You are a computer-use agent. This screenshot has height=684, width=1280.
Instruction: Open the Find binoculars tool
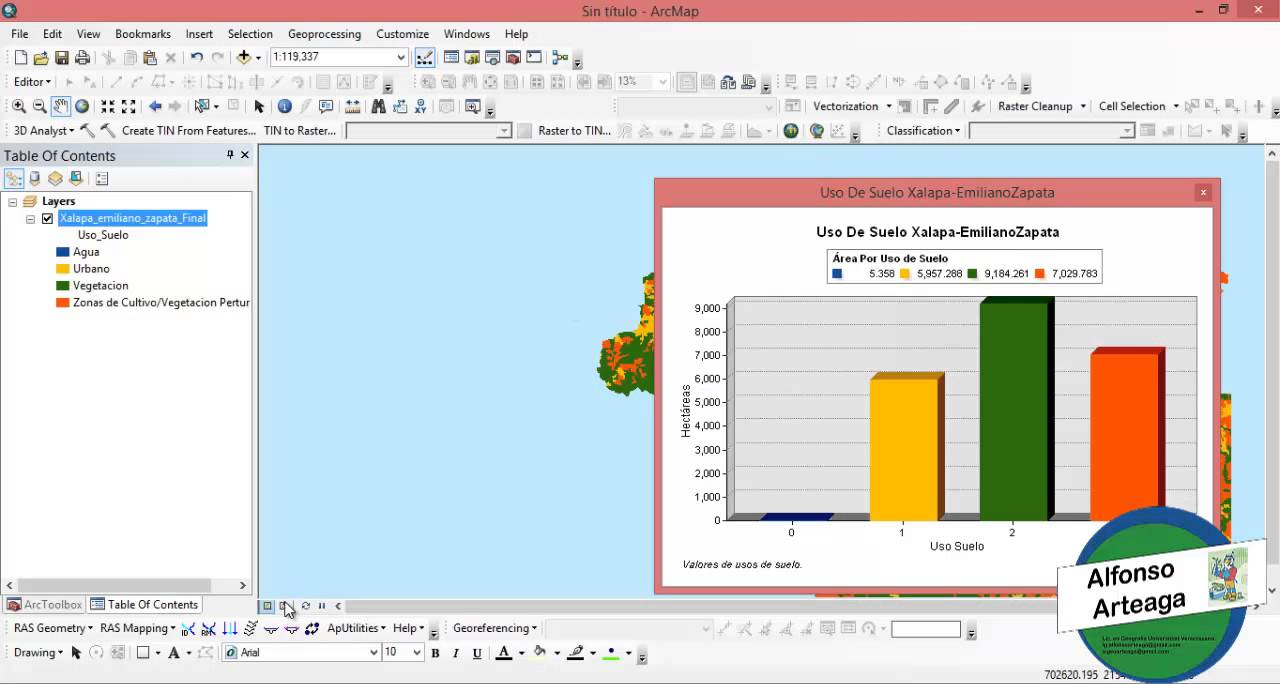point(378,106)
